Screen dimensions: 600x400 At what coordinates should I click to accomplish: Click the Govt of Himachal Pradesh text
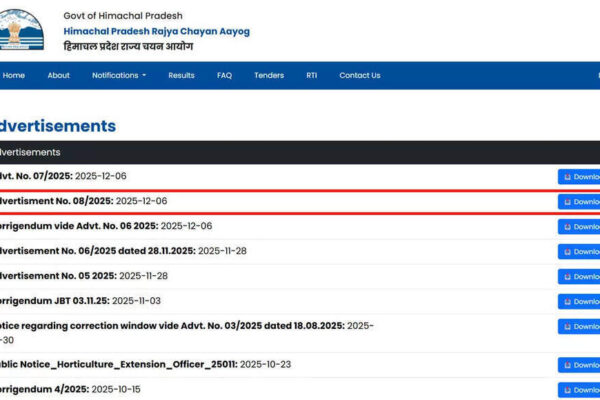tap(123, 16)
